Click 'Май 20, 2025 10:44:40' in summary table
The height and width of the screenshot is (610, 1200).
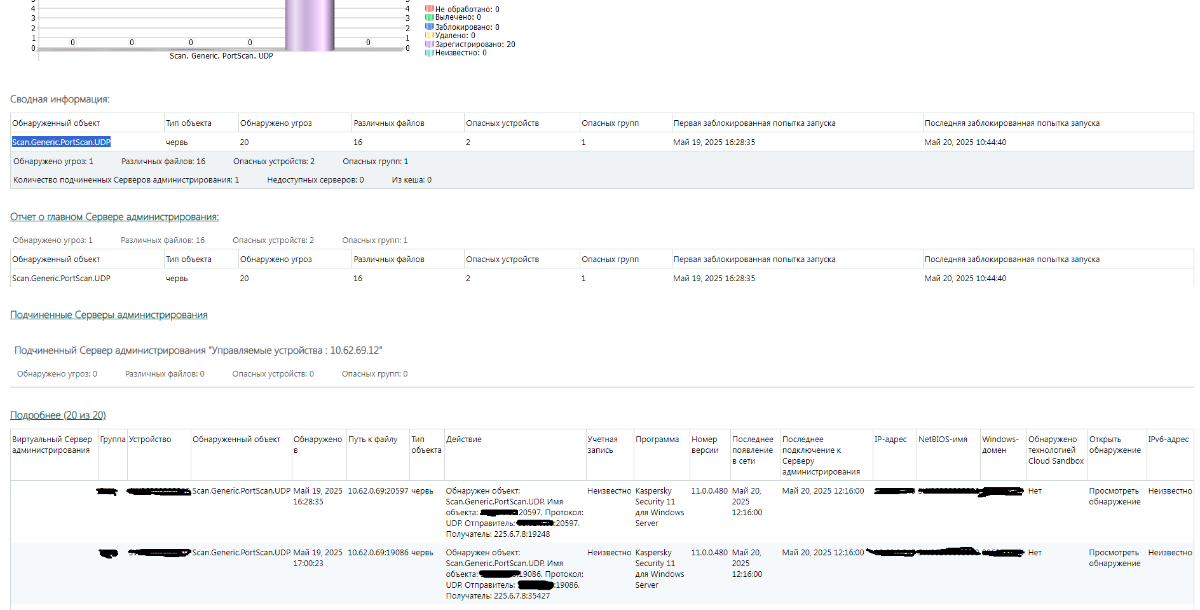coord(965,142)
